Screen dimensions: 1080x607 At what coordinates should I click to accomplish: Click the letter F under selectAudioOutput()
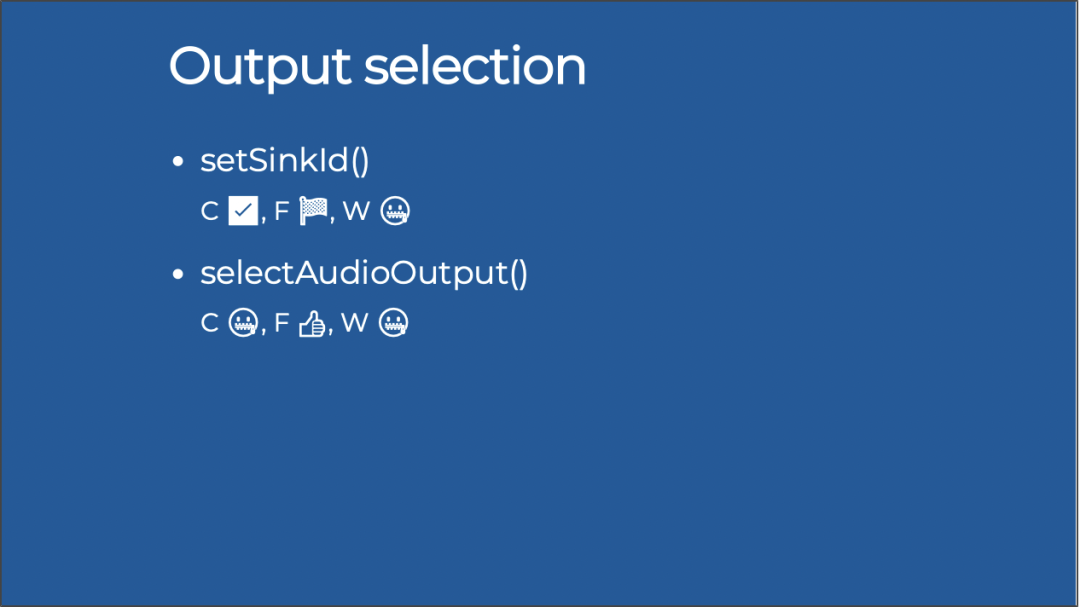click(x=281, y=323)
